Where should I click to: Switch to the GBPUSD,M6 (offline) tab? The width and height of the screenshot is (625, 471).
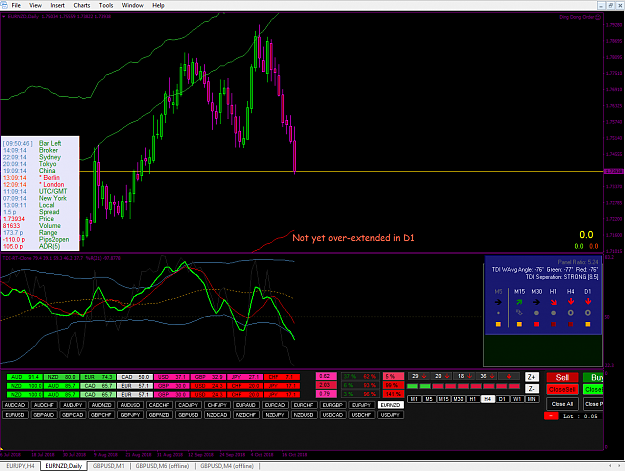click(162, 465)
